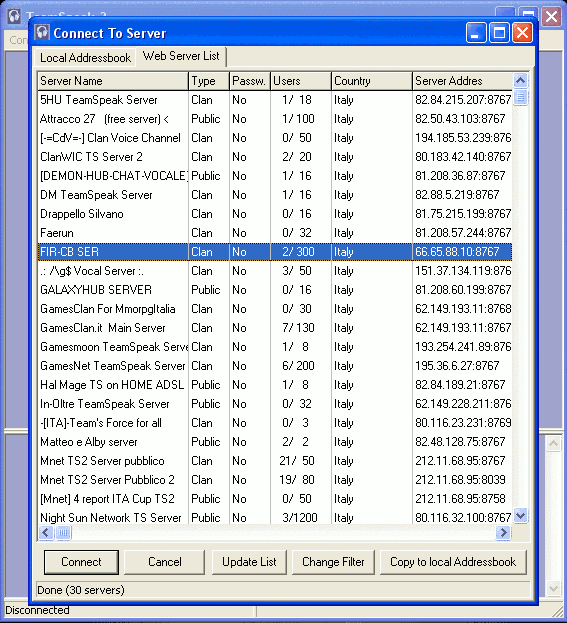This screenshot has width=567, height=623.
Task: Select the Drappello Silvano server
Action: coord(275,214)
